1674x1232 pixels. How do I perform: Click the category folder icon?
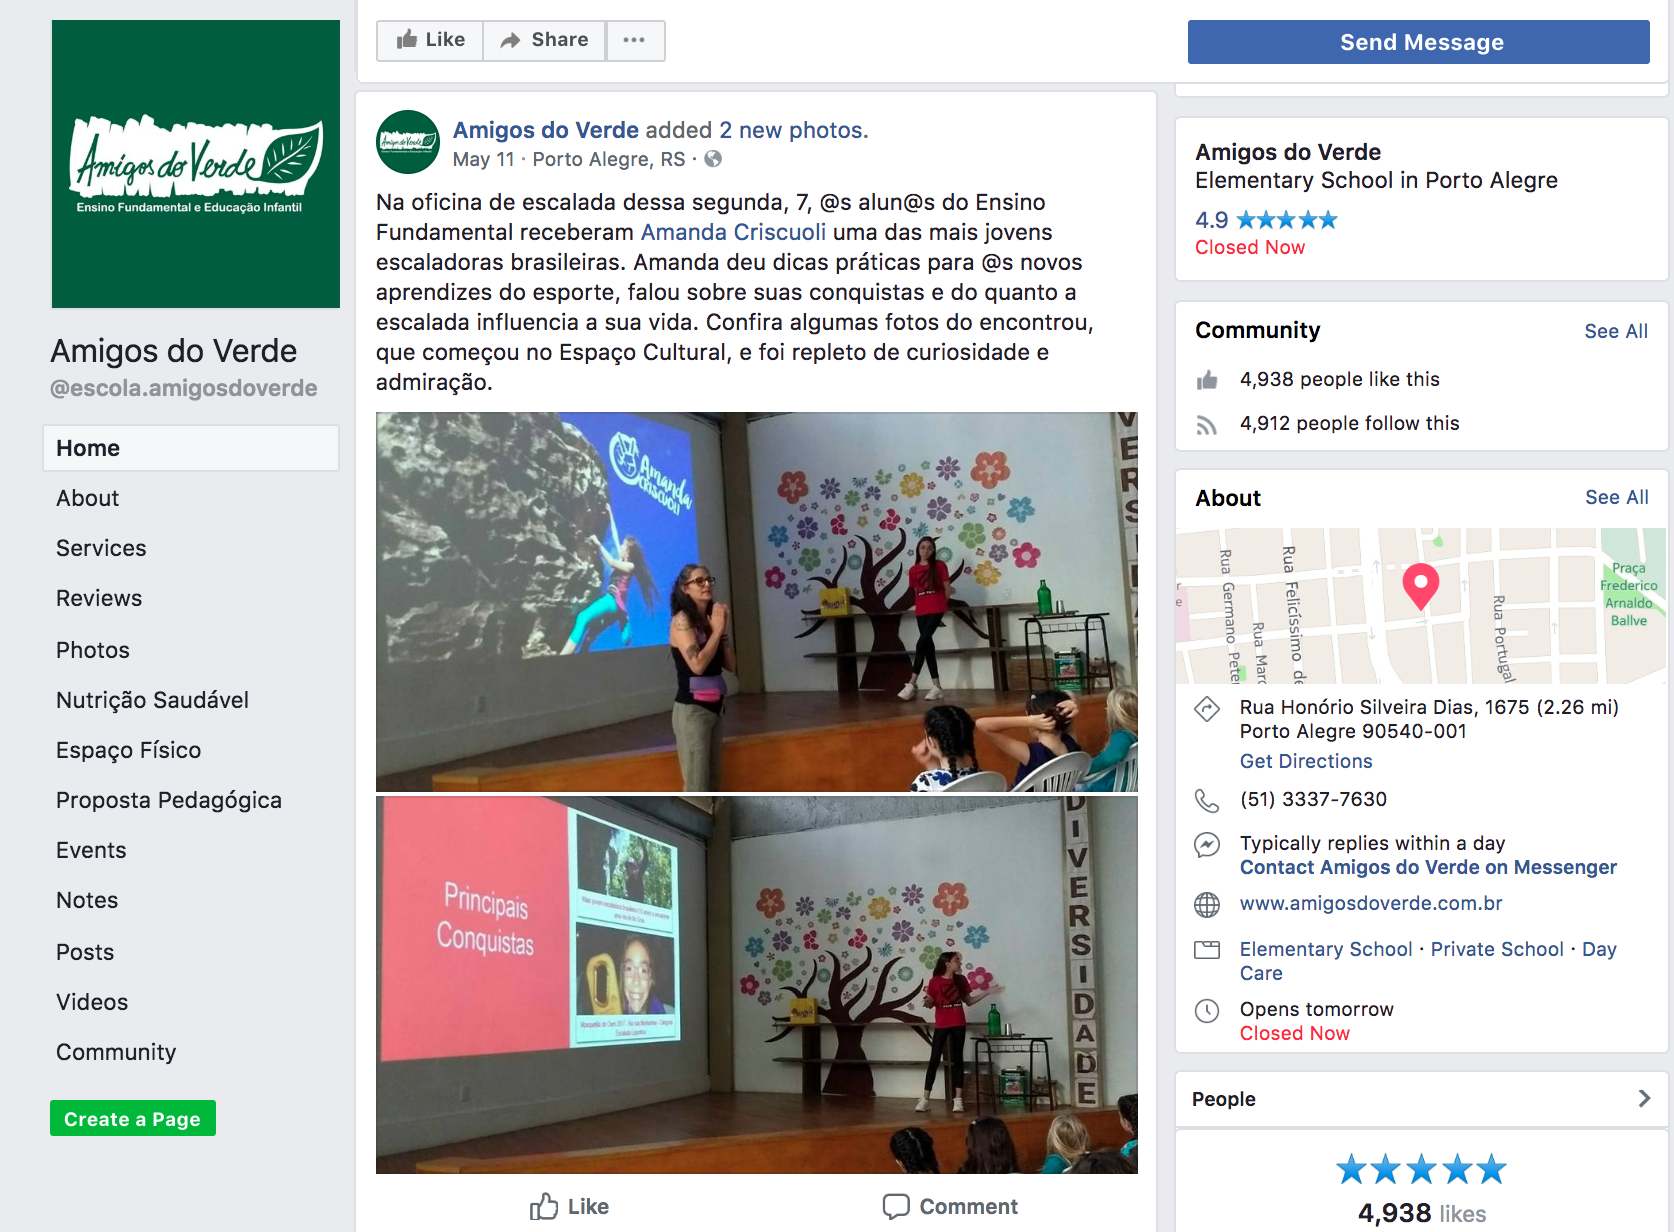point(1207,949)
